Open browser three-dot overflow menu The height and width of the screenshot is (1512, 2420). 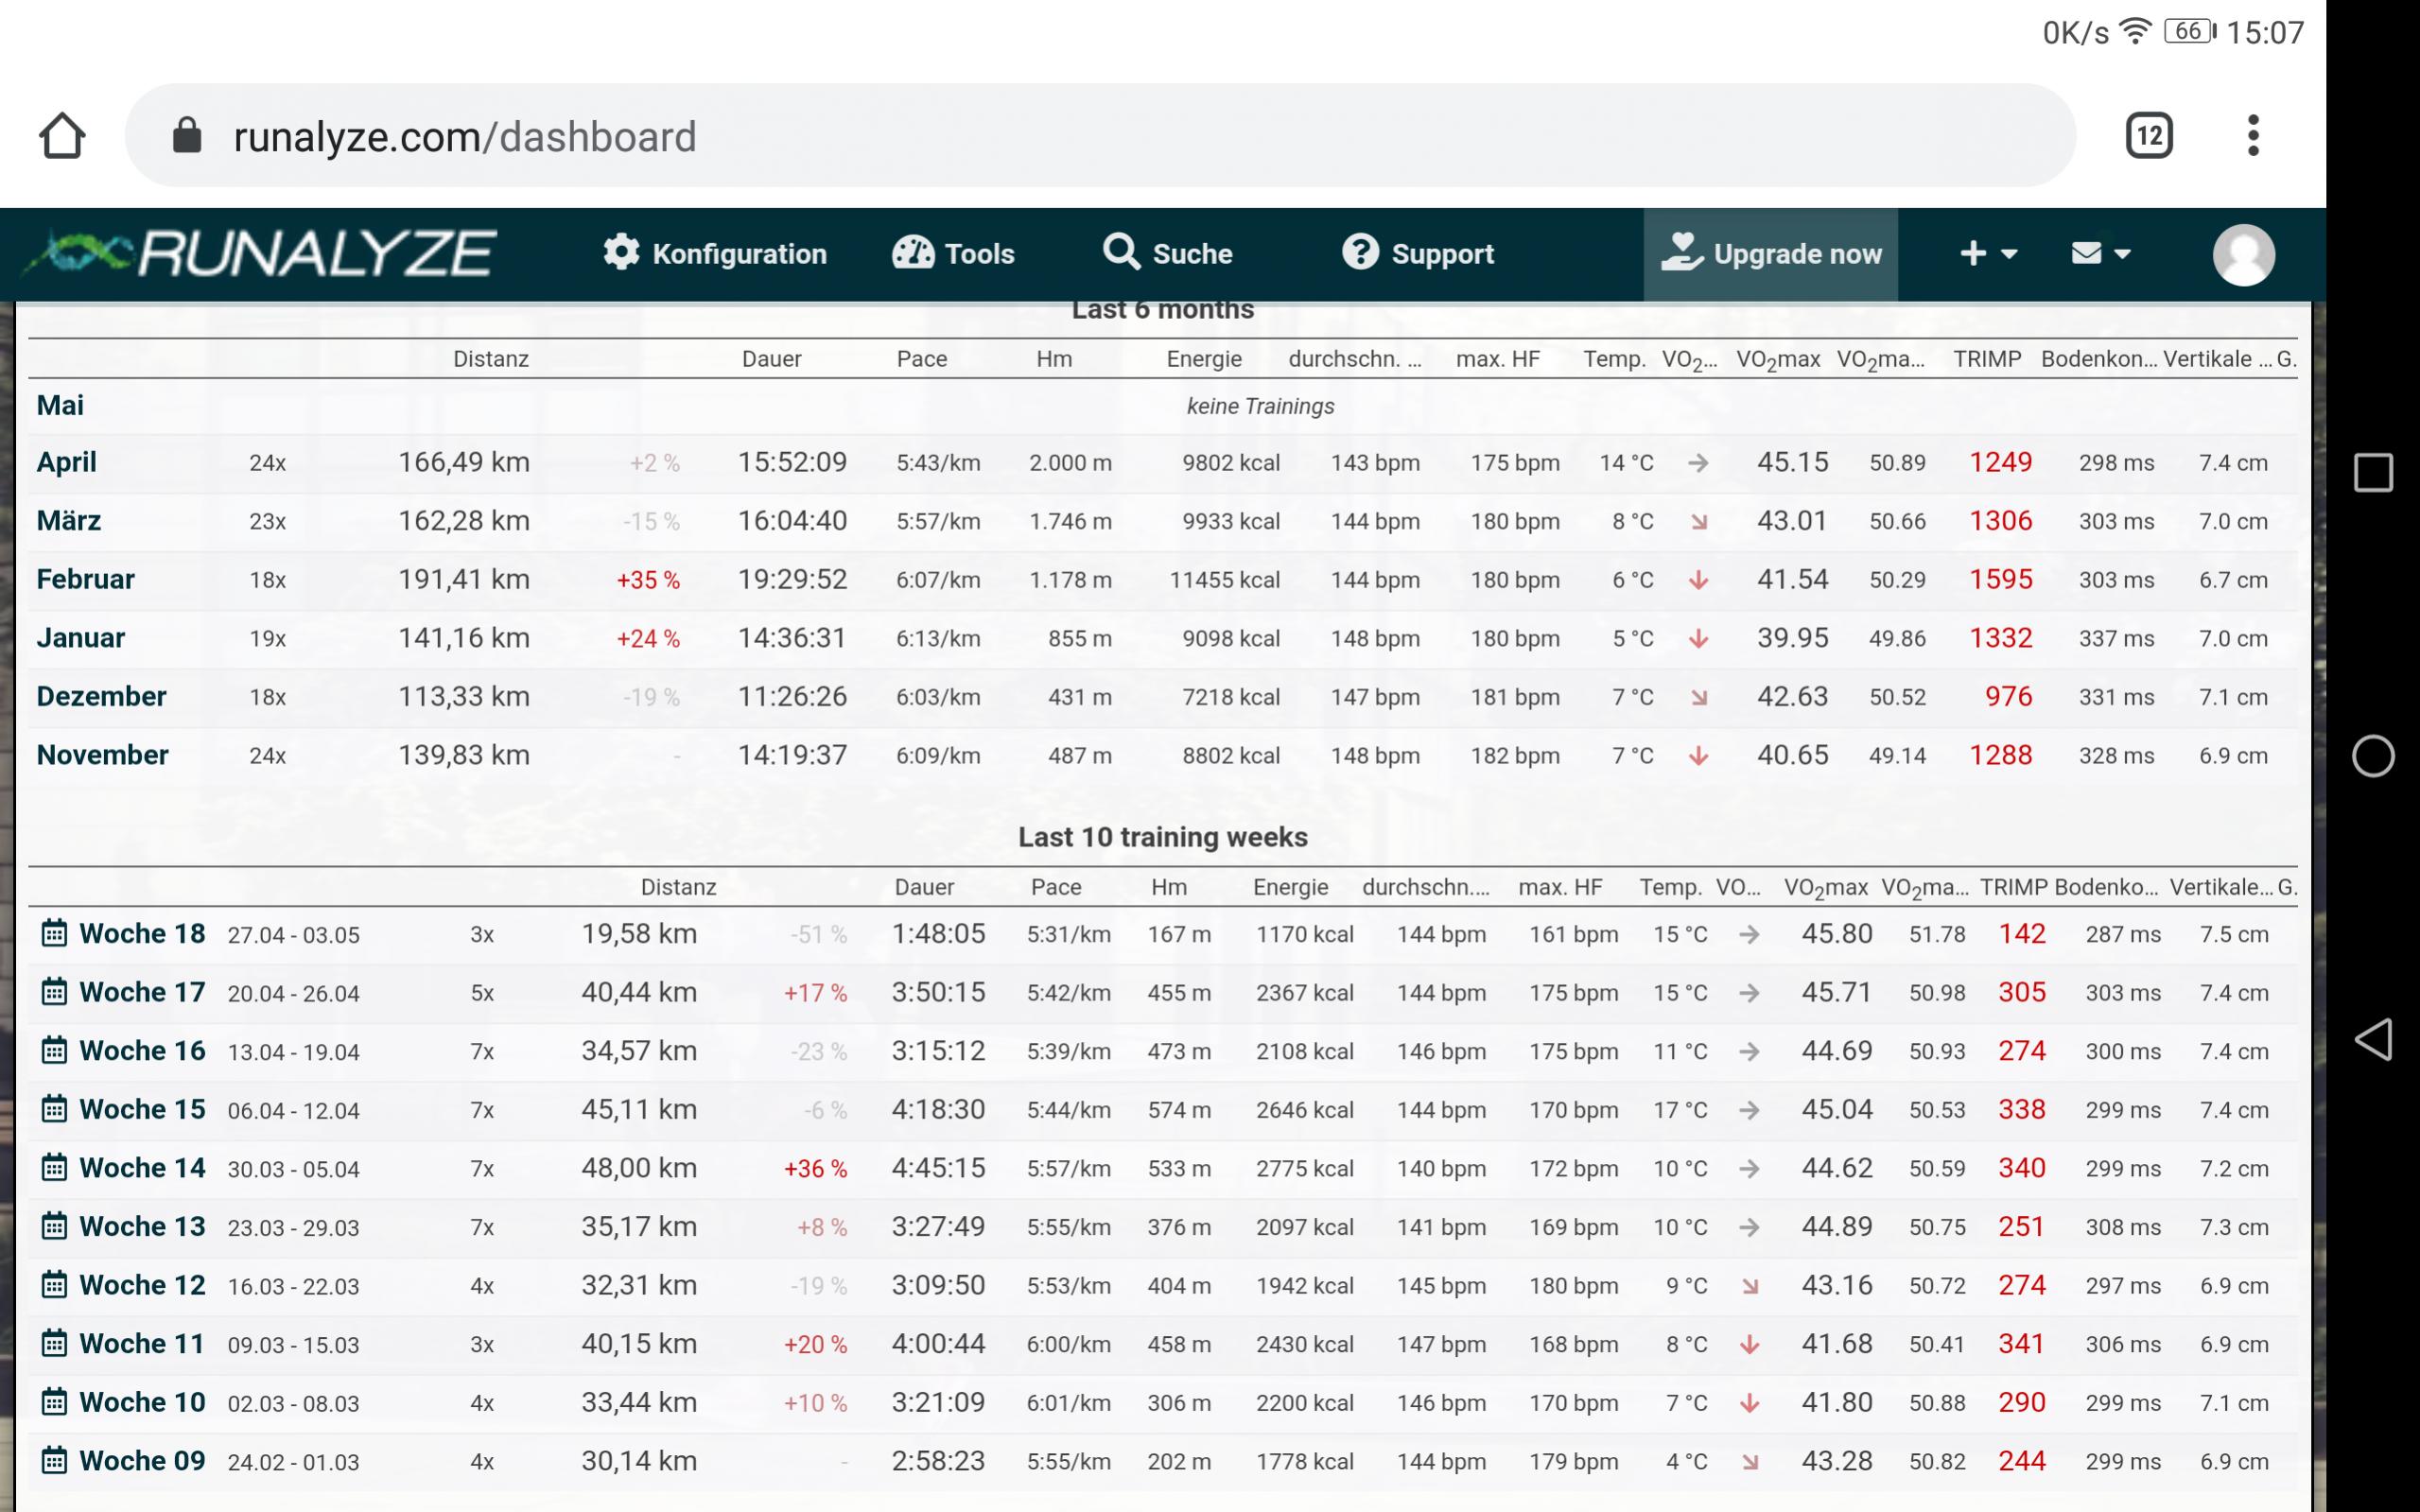2252,136
